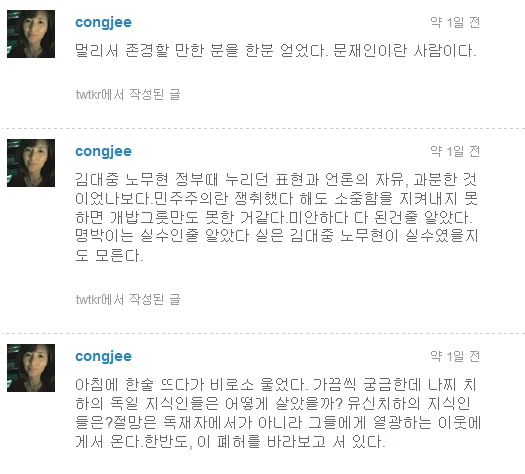This screenshot has width=525, height=474.
Task: Select the tweet text starting 멀리서 존경할 만한
Action: point(276,51)
